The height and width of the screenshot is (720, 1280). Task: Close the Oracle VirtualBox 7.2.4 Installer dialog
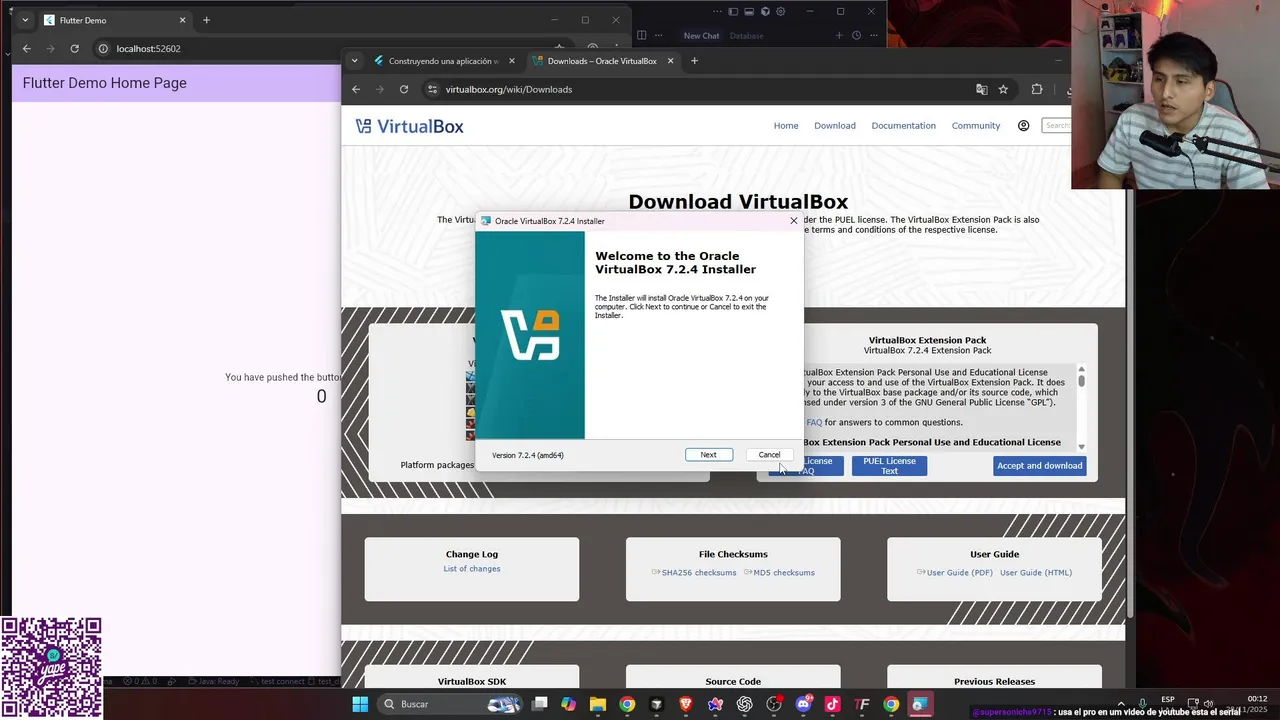[794, 221]
